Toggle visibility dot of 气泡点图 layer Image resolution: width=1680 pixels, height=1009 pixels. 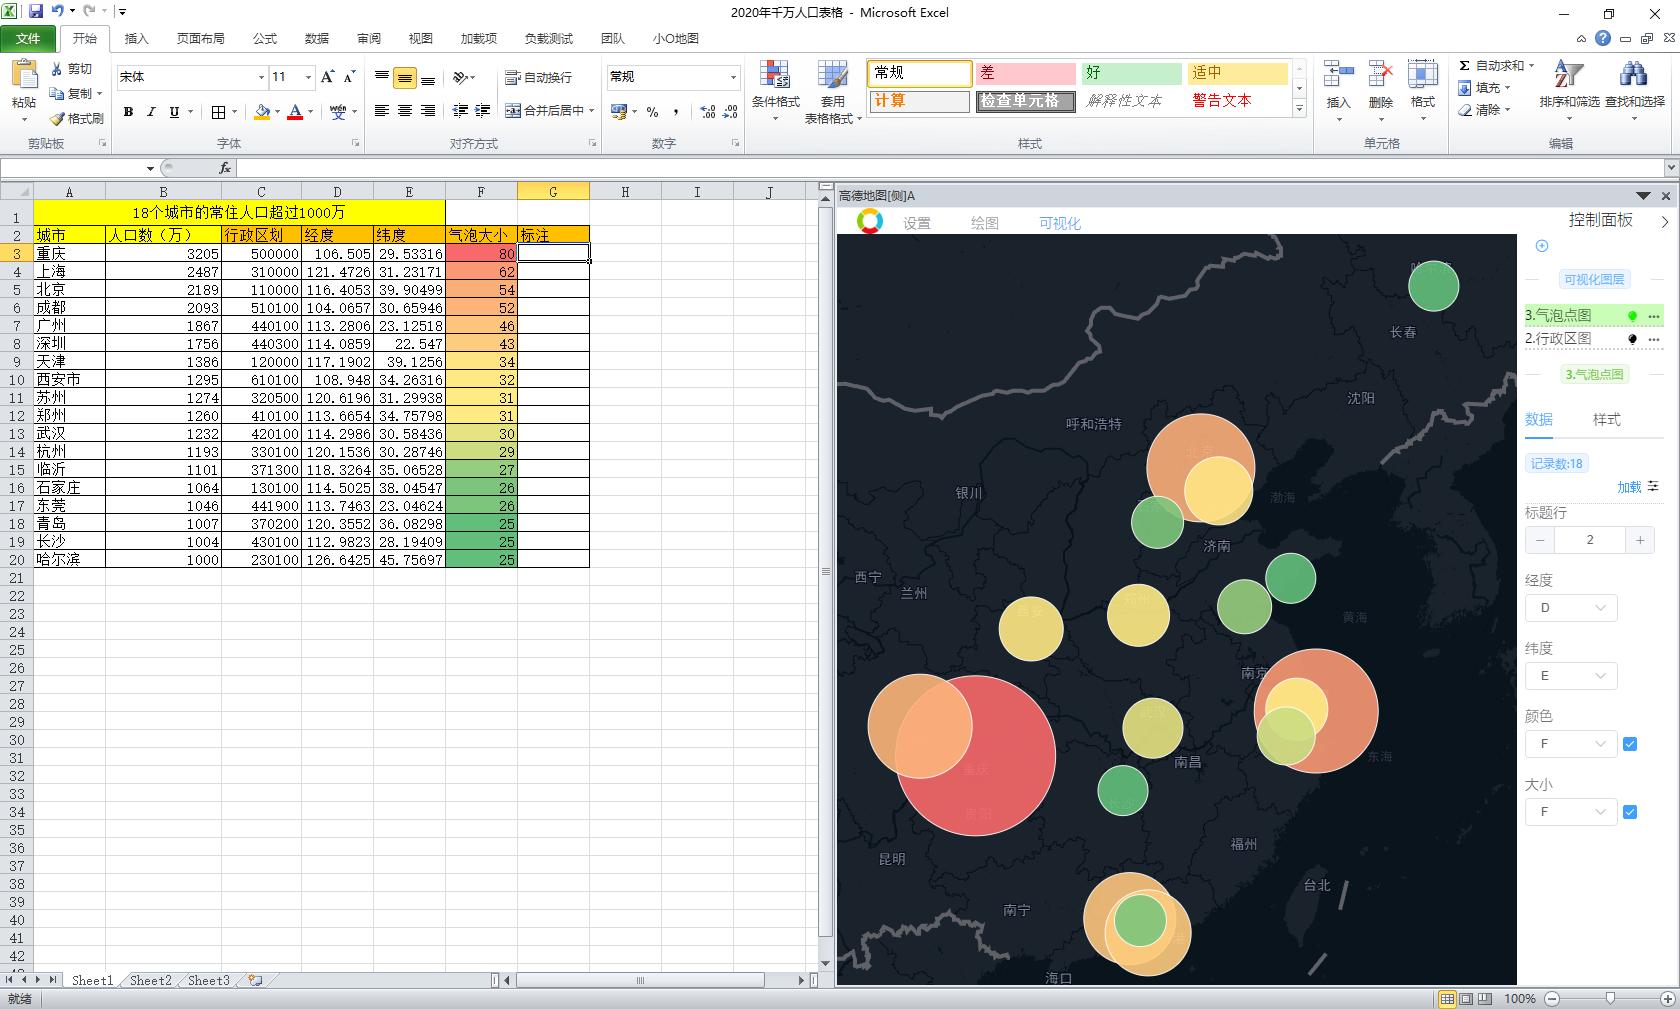click(1632, 316)
